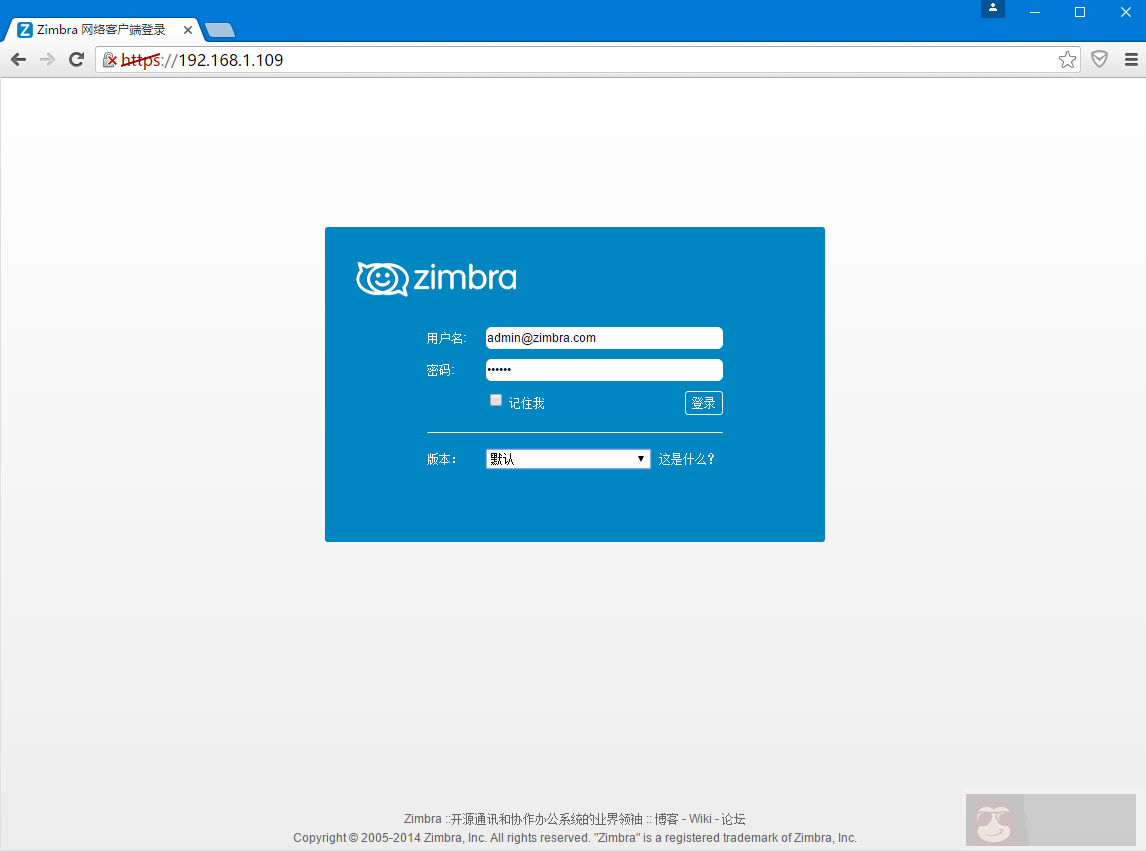The image size is (1146, 851).
Task: Click the shield icon in the address bar
Action: (x=1099, y=59)
